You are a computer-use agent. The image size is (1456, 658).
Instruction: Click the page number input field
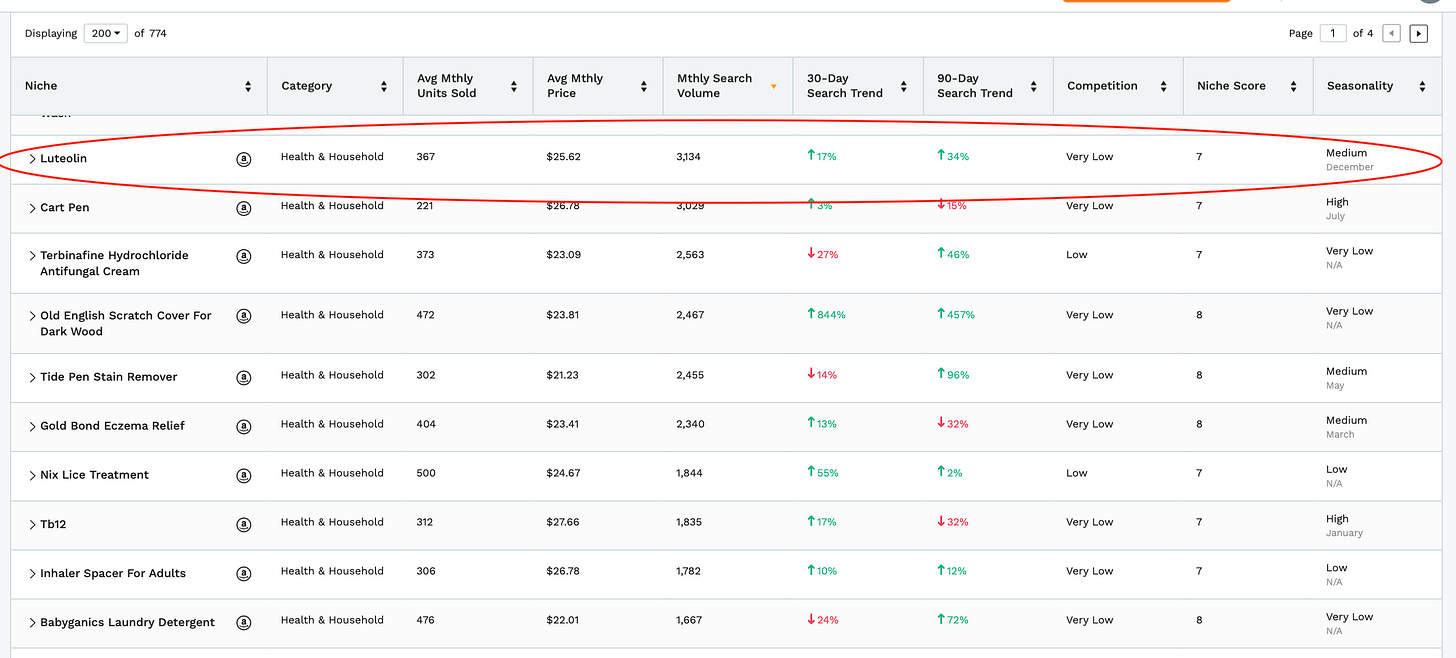(1333, 33)
